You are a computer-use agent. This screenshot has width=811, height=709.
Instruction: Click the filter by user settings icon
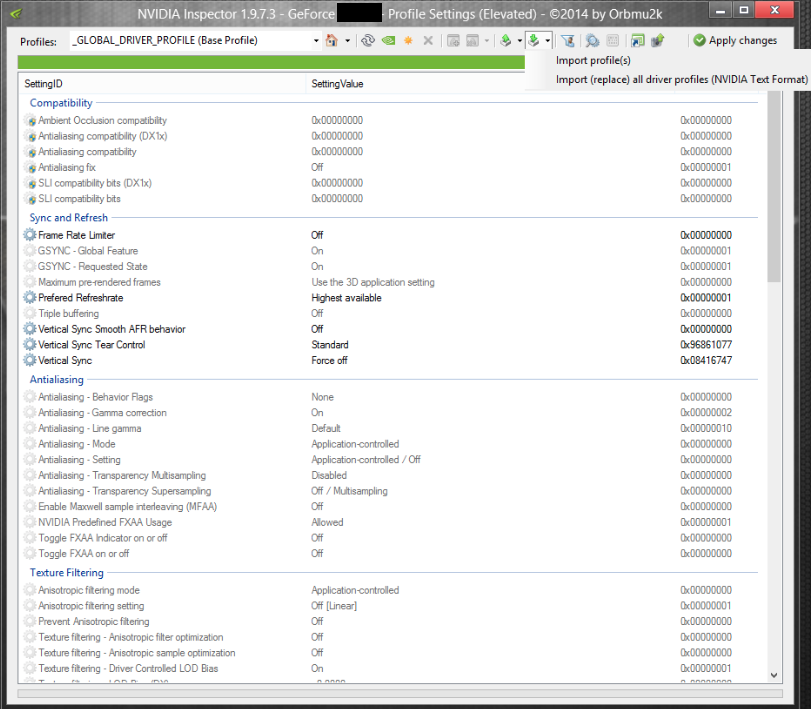[567, 40]
